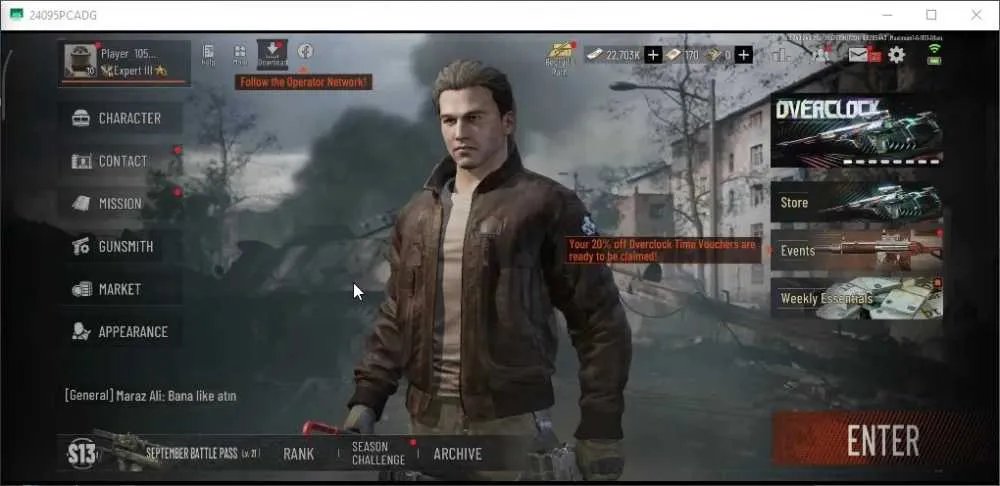Click the Operator Network social icon
This screenshot has width=1000, height=486.
305,52
